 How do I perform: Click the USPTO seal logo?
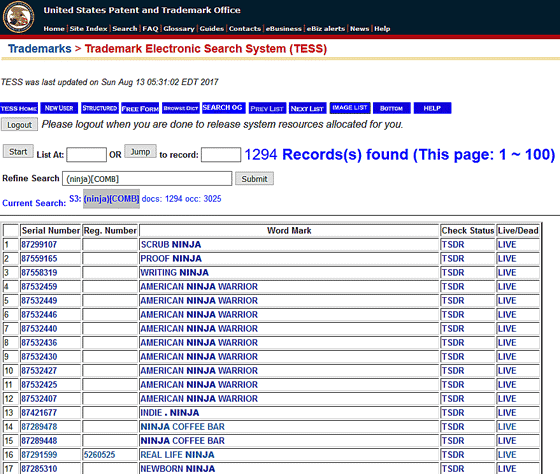pyautogui.click(x=18, y=17)
